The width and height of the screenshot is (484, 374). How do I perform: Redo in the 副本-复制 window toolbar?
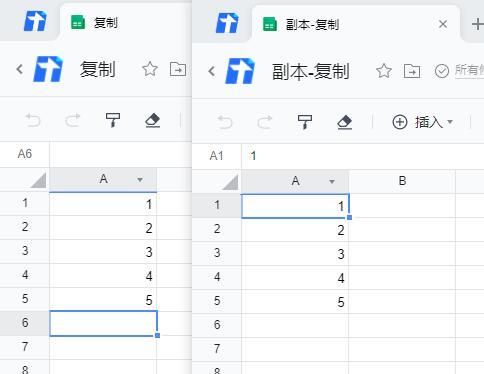pos(265,122)
